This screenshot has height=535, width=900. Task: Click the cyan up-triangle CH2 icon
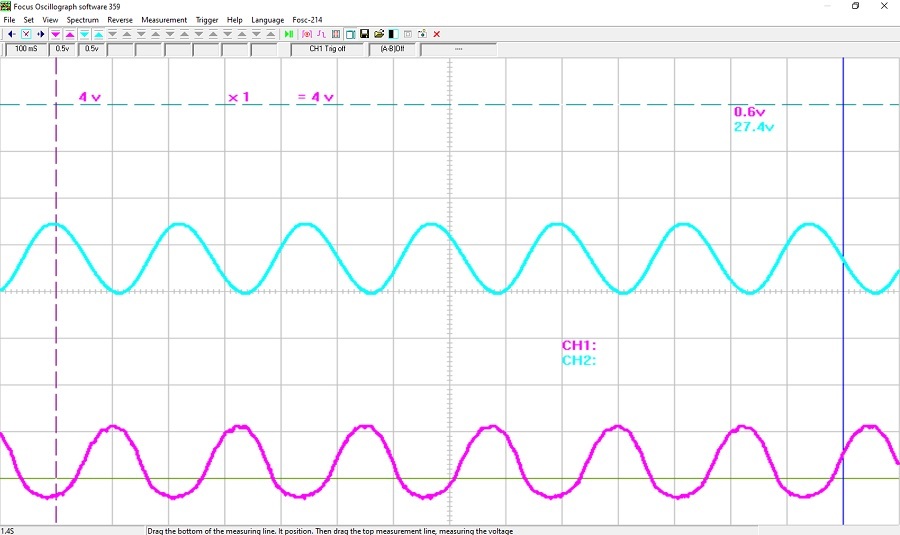[99, 34]
